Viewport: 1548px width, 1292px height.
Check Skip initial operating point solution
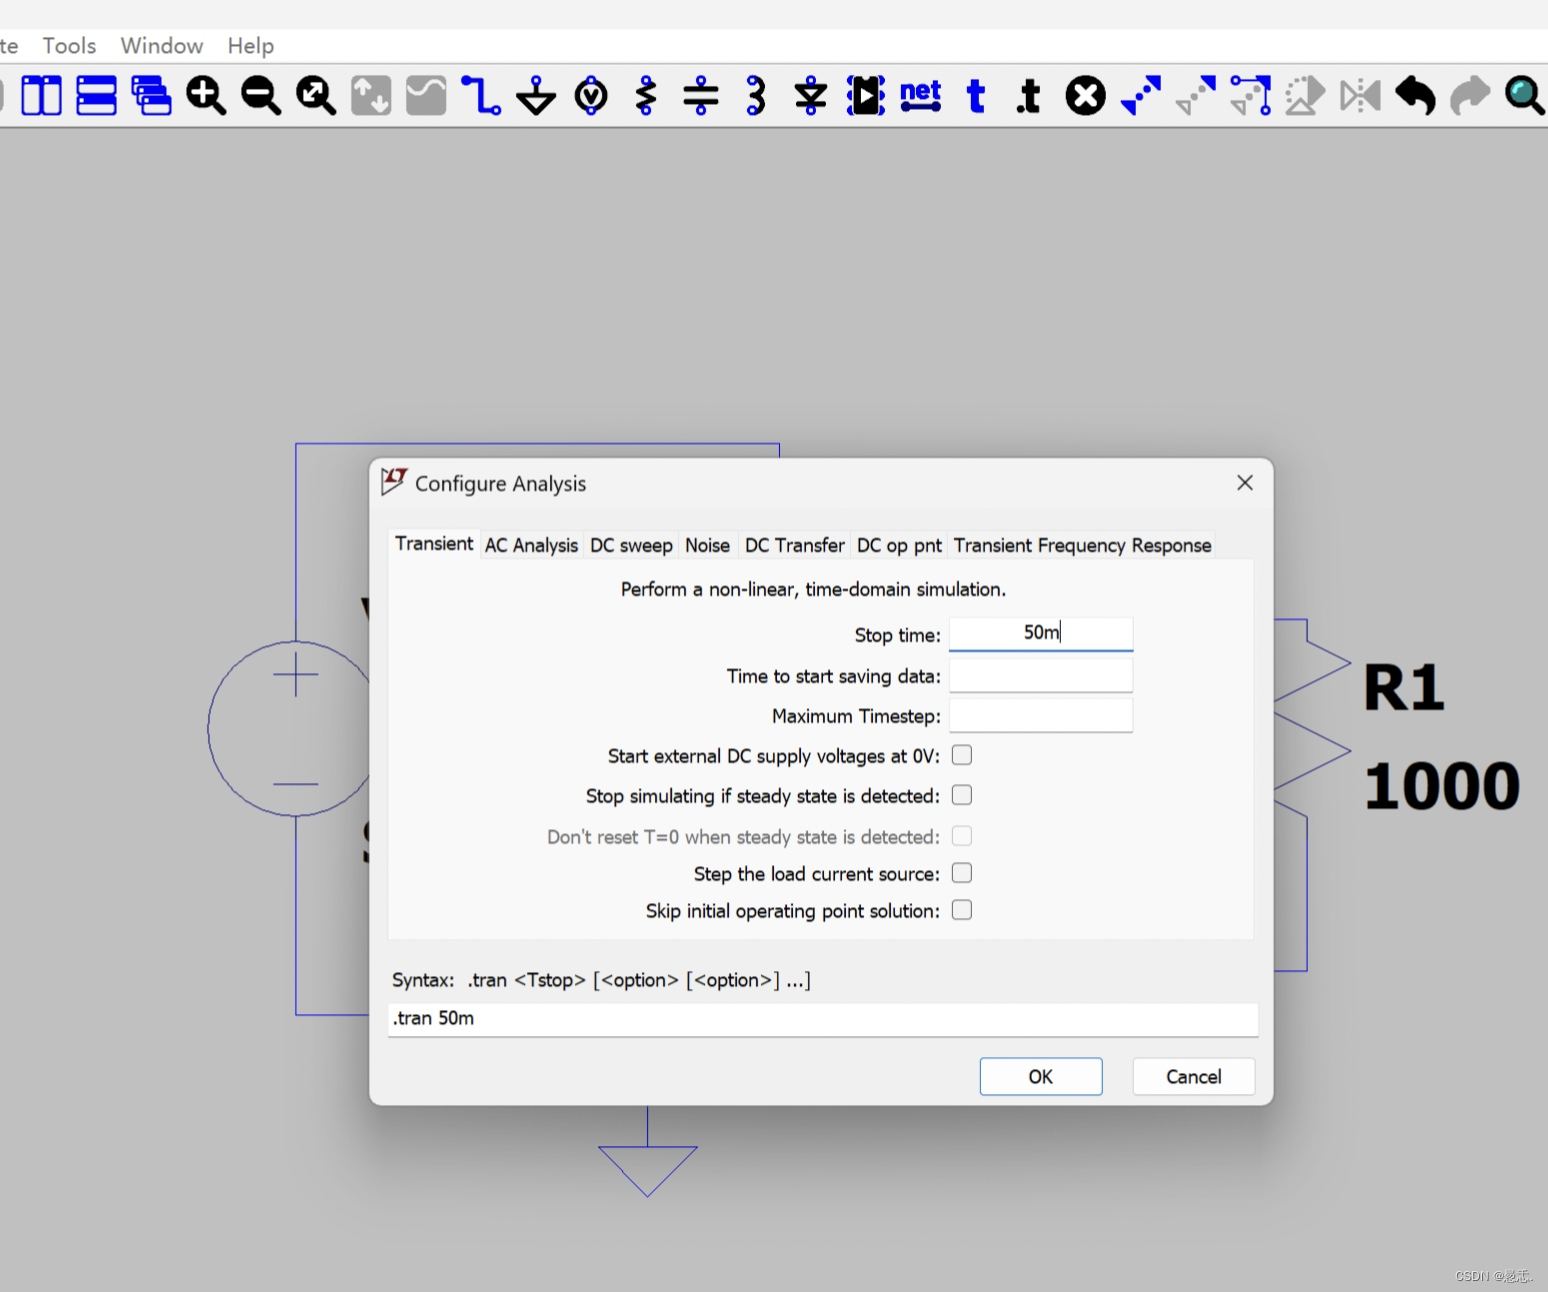962,910
